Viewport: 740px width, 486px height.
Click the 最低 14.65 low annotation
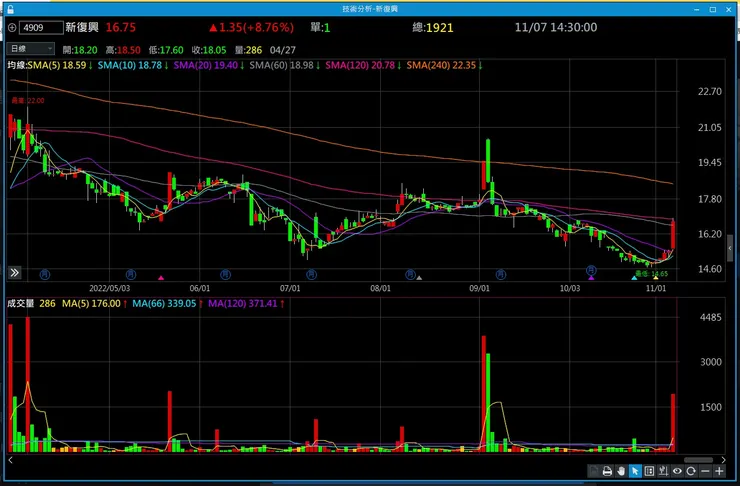651,274
